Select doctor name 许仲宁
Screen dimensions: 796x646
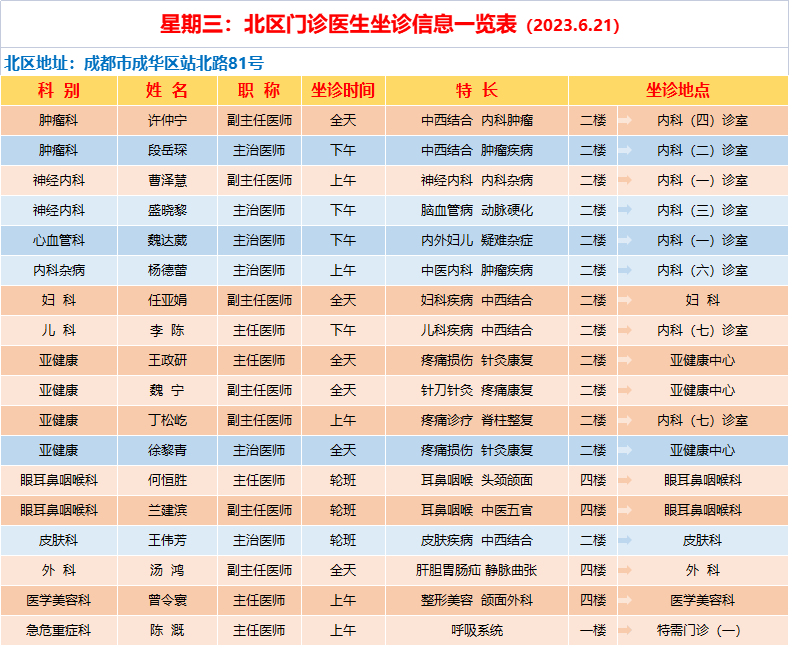click(x=168, y=120)
